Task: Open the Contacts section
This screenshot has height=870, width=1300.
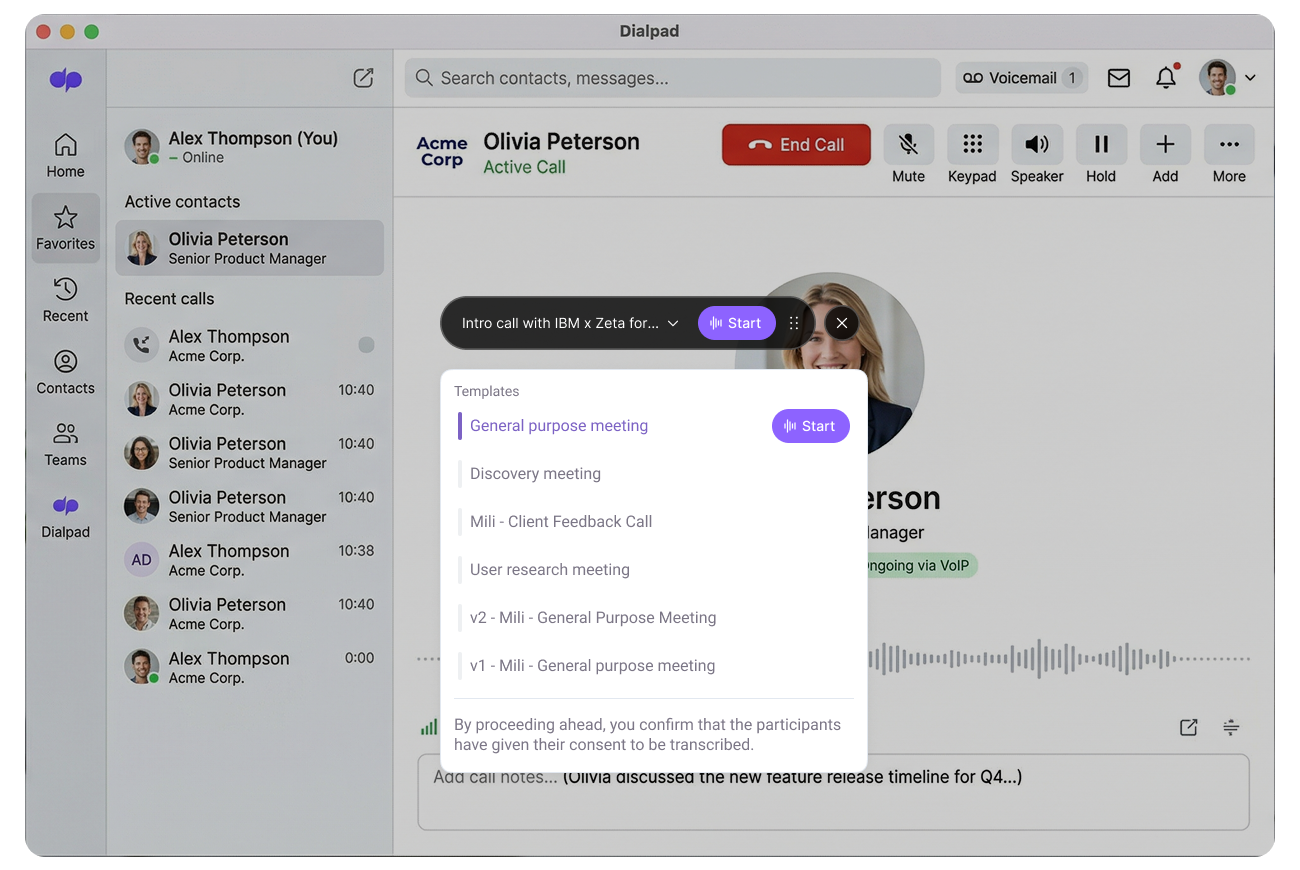Action: [65, 372]
